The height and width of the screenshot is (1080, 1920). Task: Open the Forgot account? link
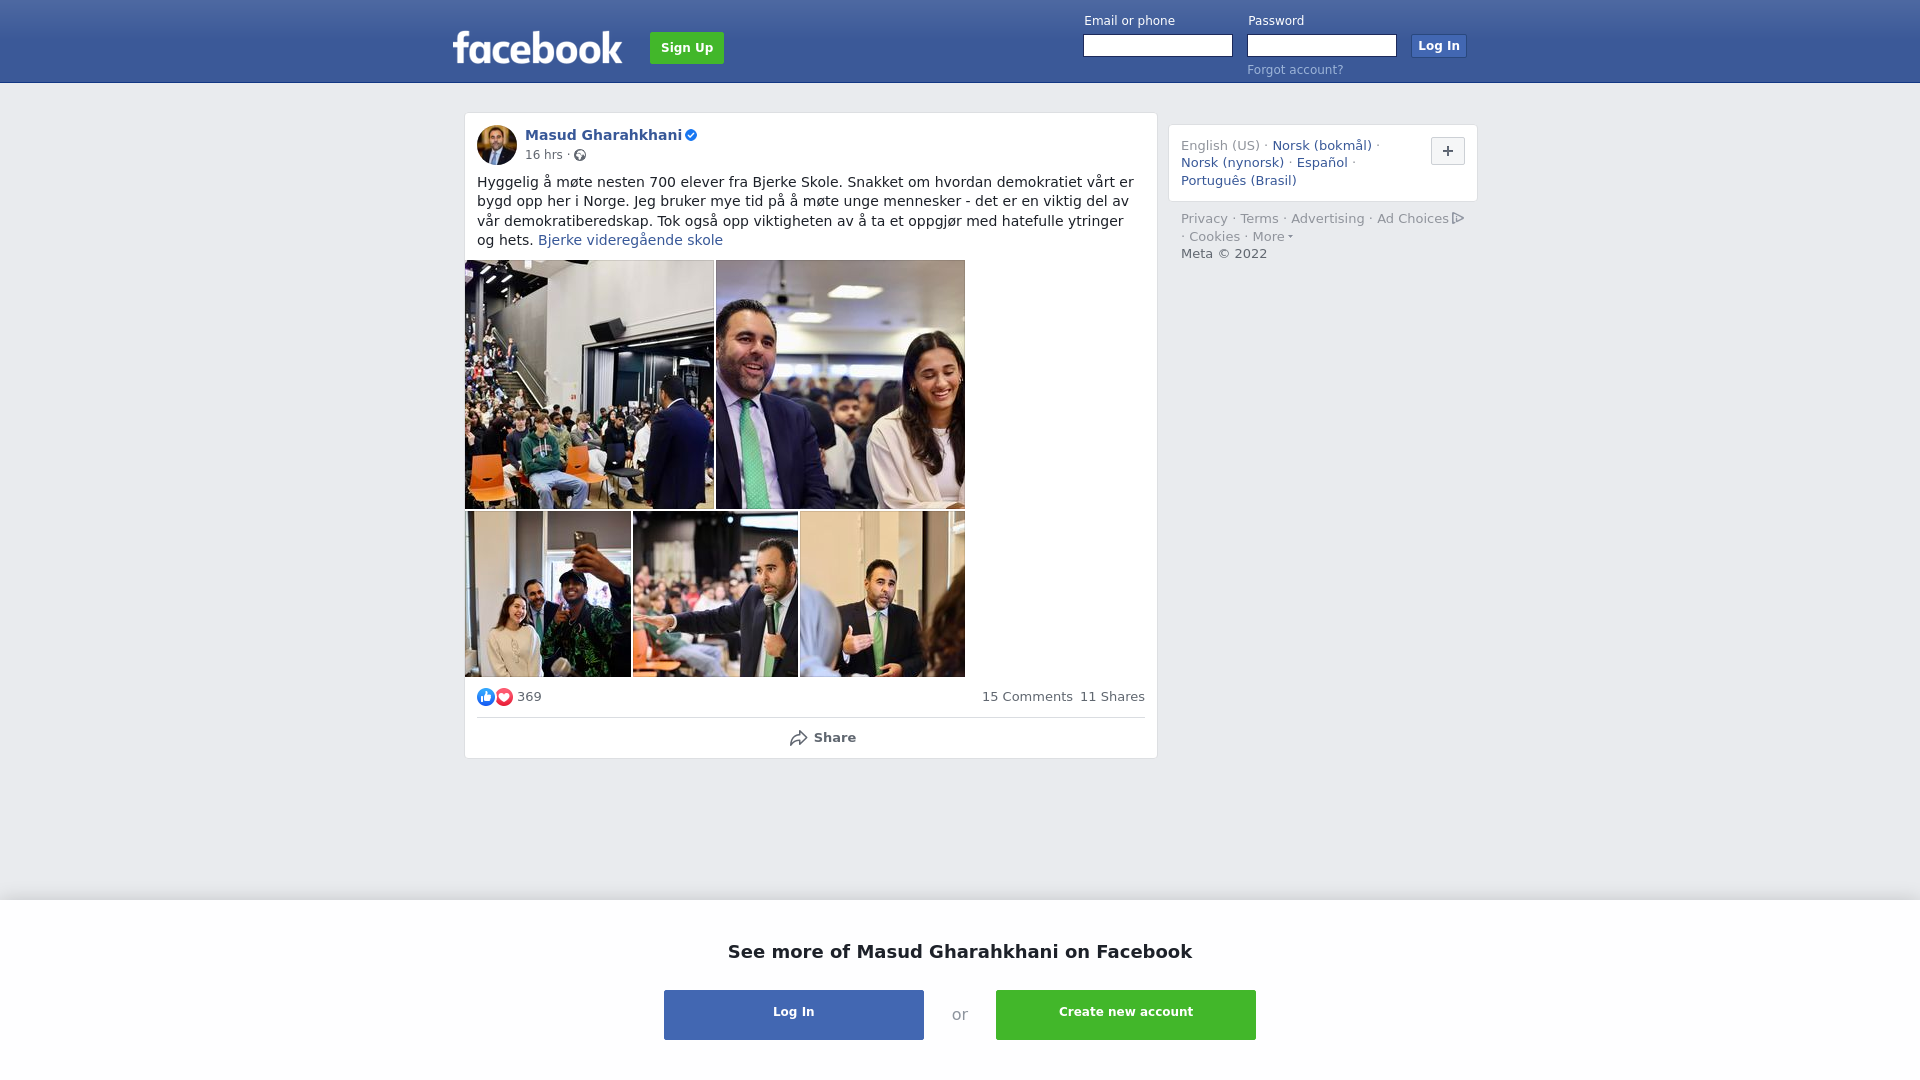[x=1295, y=70]
